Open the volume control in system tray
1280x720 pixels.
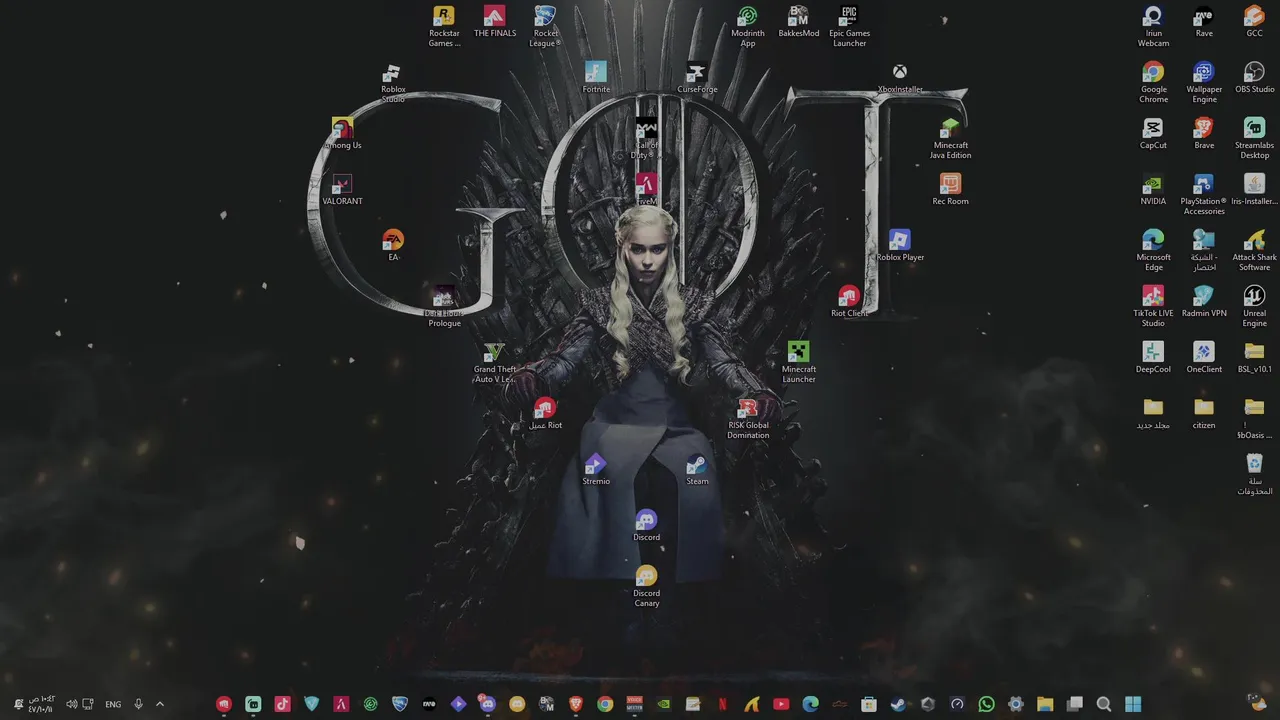click(x=72, y=704)
